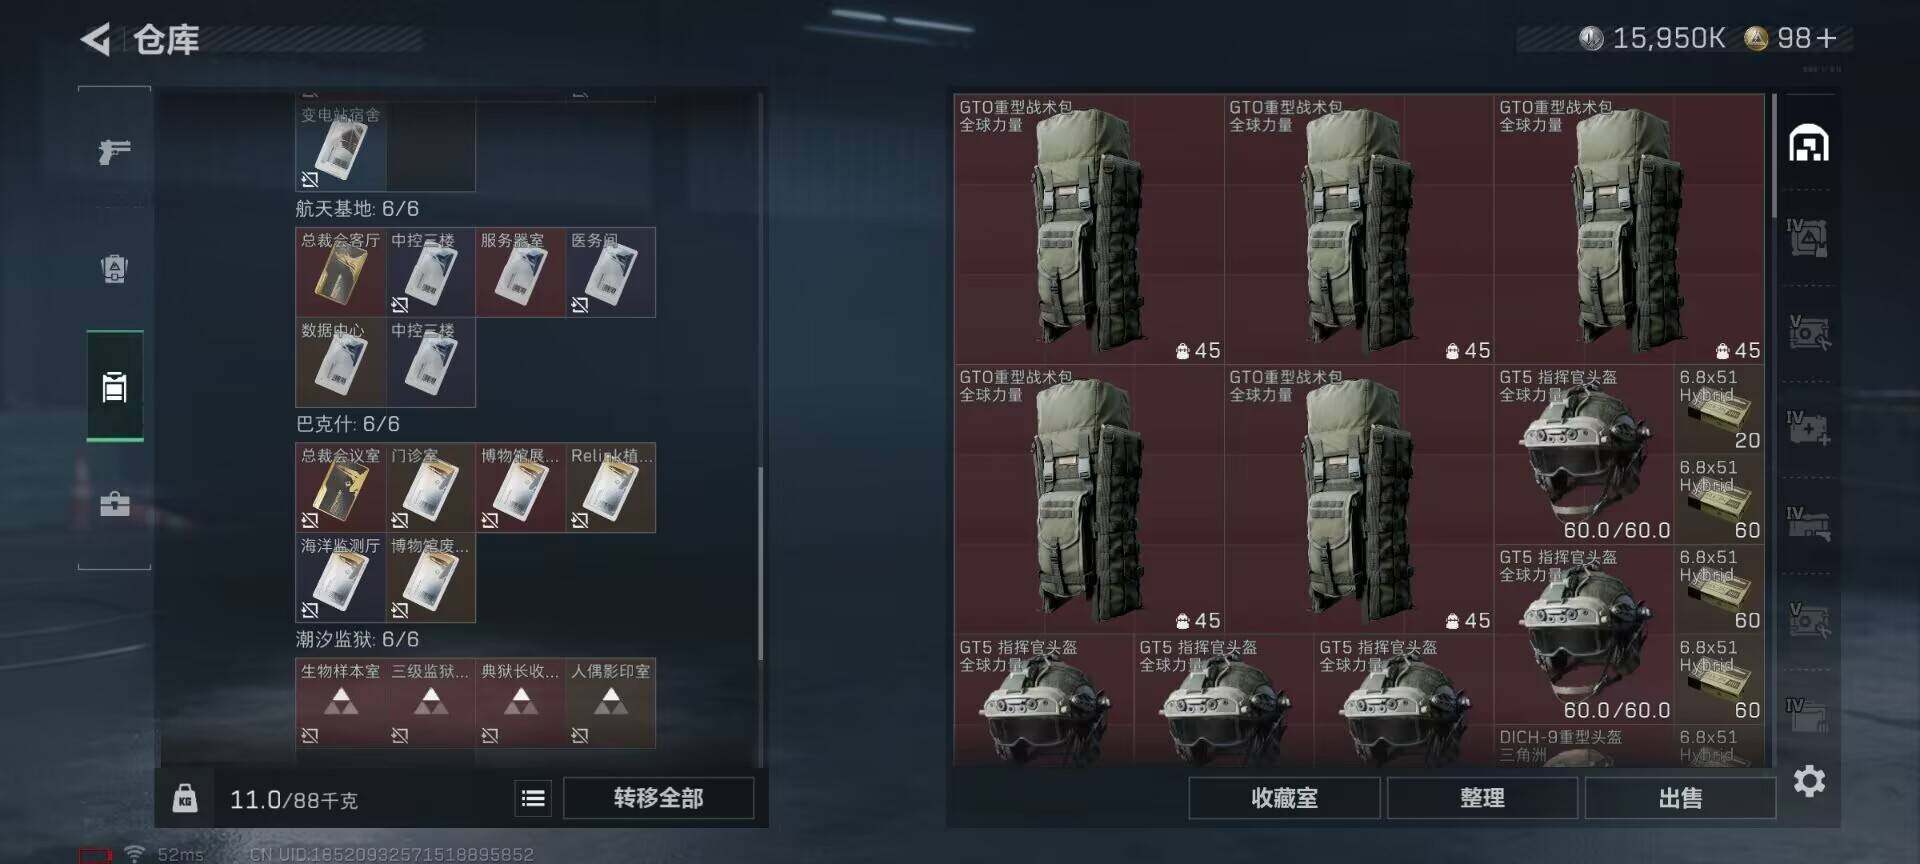Image resolution: width=1920 pixels, height=864 pixels.
Task: Open the settings gear beside 出售
Action: pyautogui.click(x=1809, y=781)
